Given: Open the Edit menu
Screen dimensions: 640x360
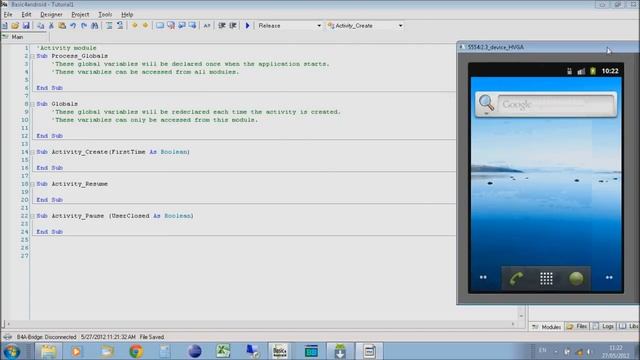Looking at the screenshot, I should click(x=27, y=14).
